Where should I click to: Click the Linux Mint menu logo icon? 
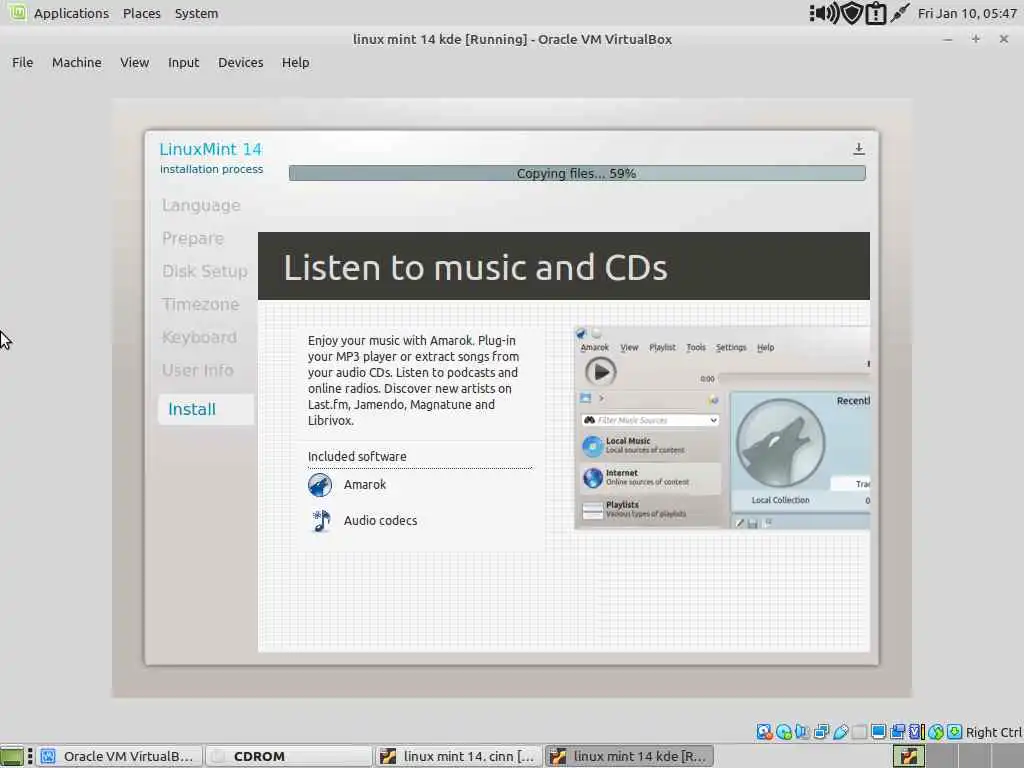click(x=18, y=12)
